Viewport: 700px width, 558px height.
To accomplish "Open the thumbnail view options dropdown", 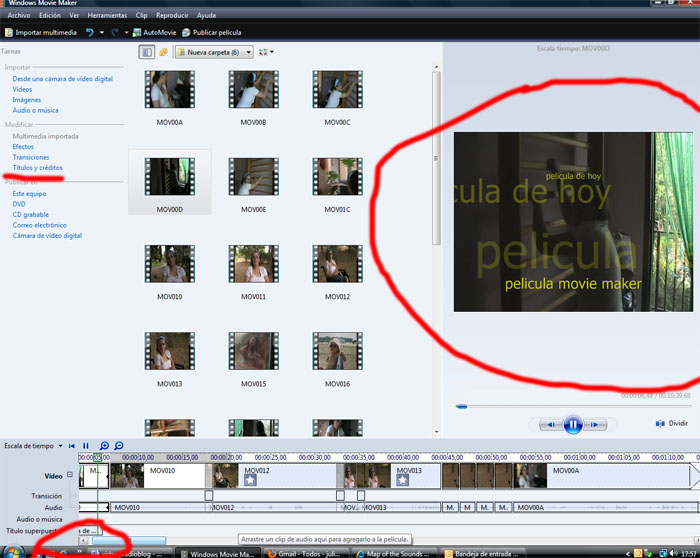I will pyautogui.click(x=266, y=52).
